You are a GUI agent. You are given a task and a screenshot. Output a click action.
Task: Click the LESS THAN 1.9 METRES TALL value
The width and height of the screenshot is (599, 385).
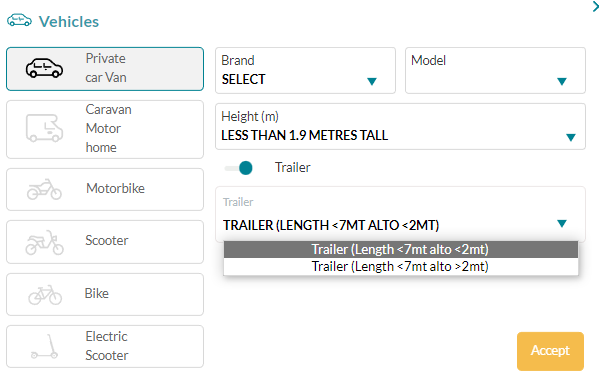coord(304,135)
